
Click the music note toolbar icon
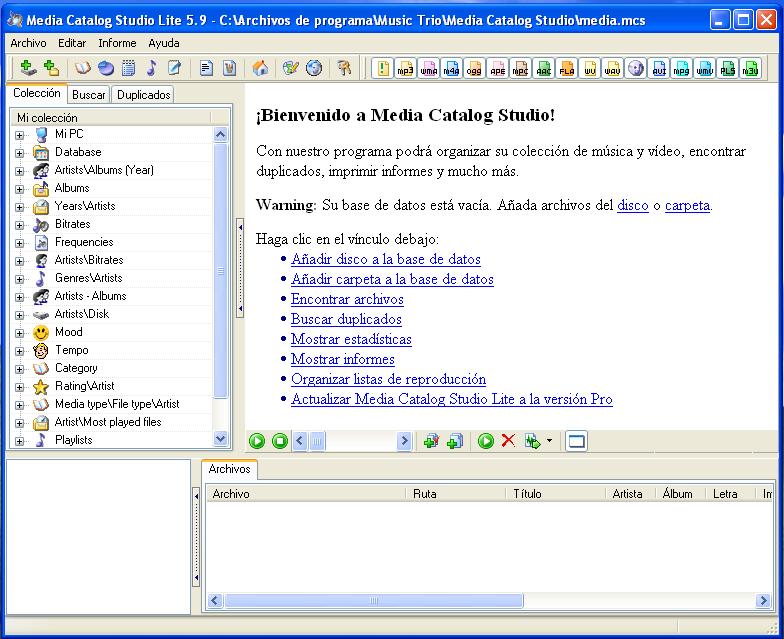pyautogui.click(x=152, y=68)
